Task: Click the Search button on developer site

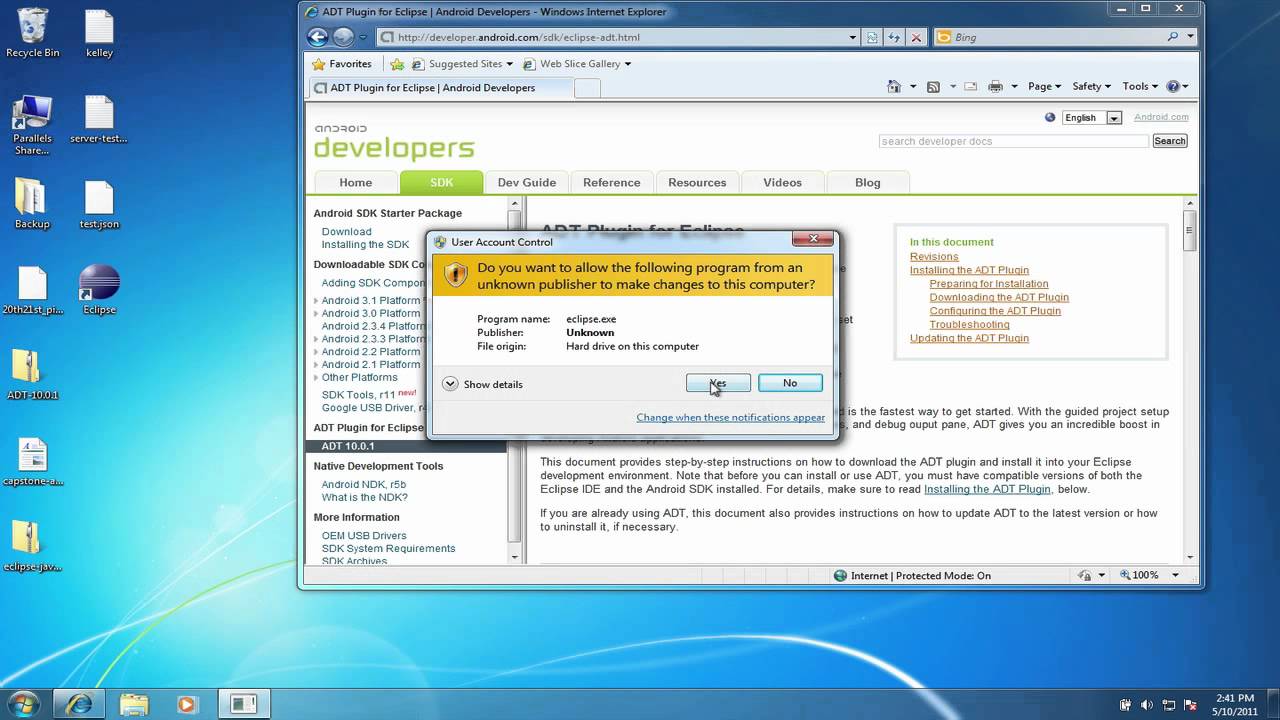Action: [1170, 141]
